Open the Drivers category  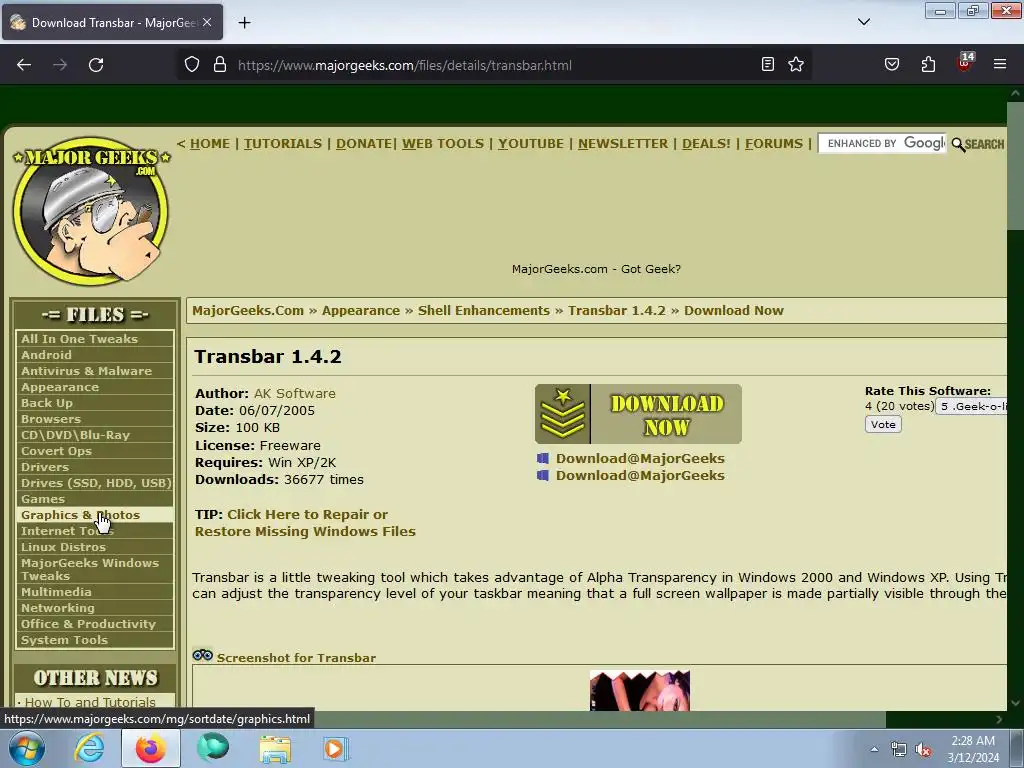point(95,467)
